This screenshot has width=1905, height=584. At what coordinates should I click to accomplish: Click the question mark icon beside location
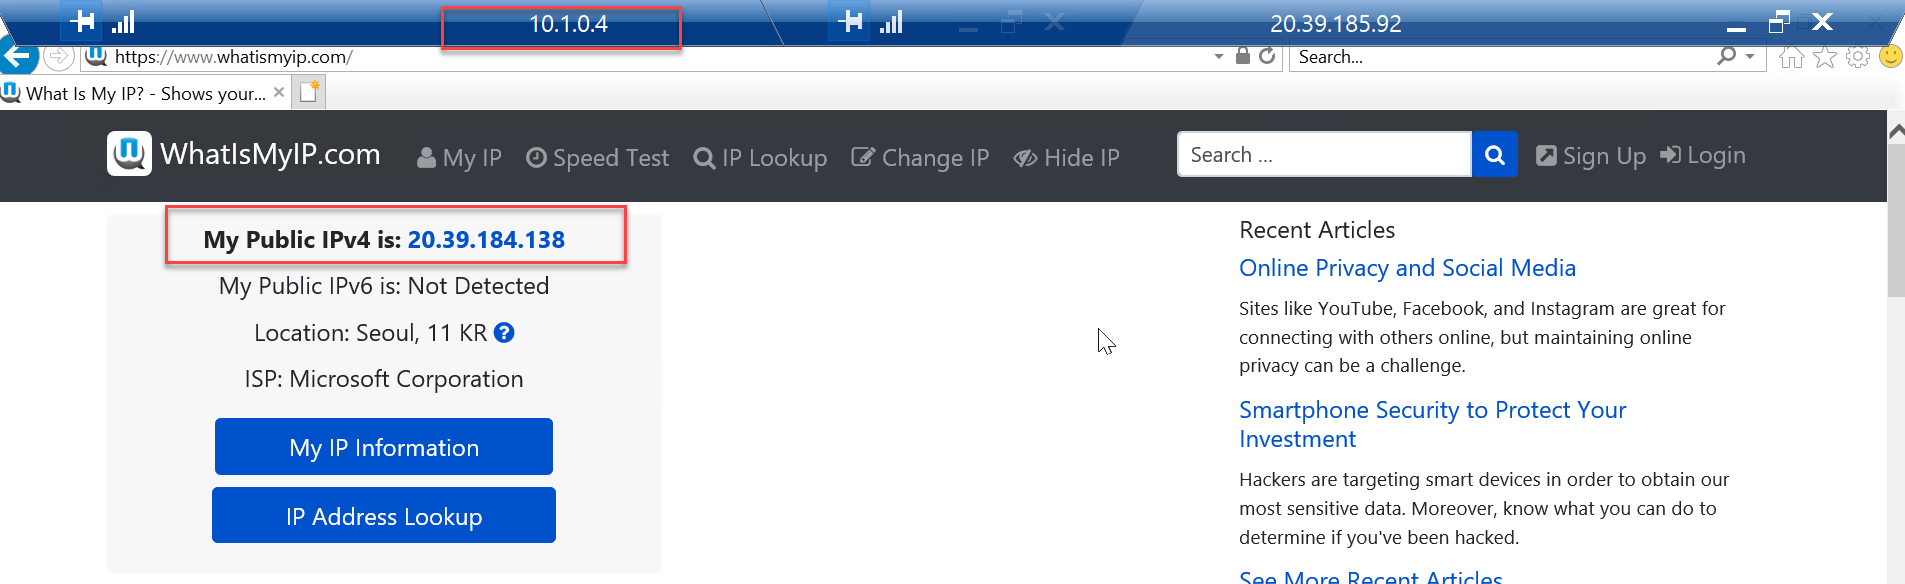(x=504, y=333)
